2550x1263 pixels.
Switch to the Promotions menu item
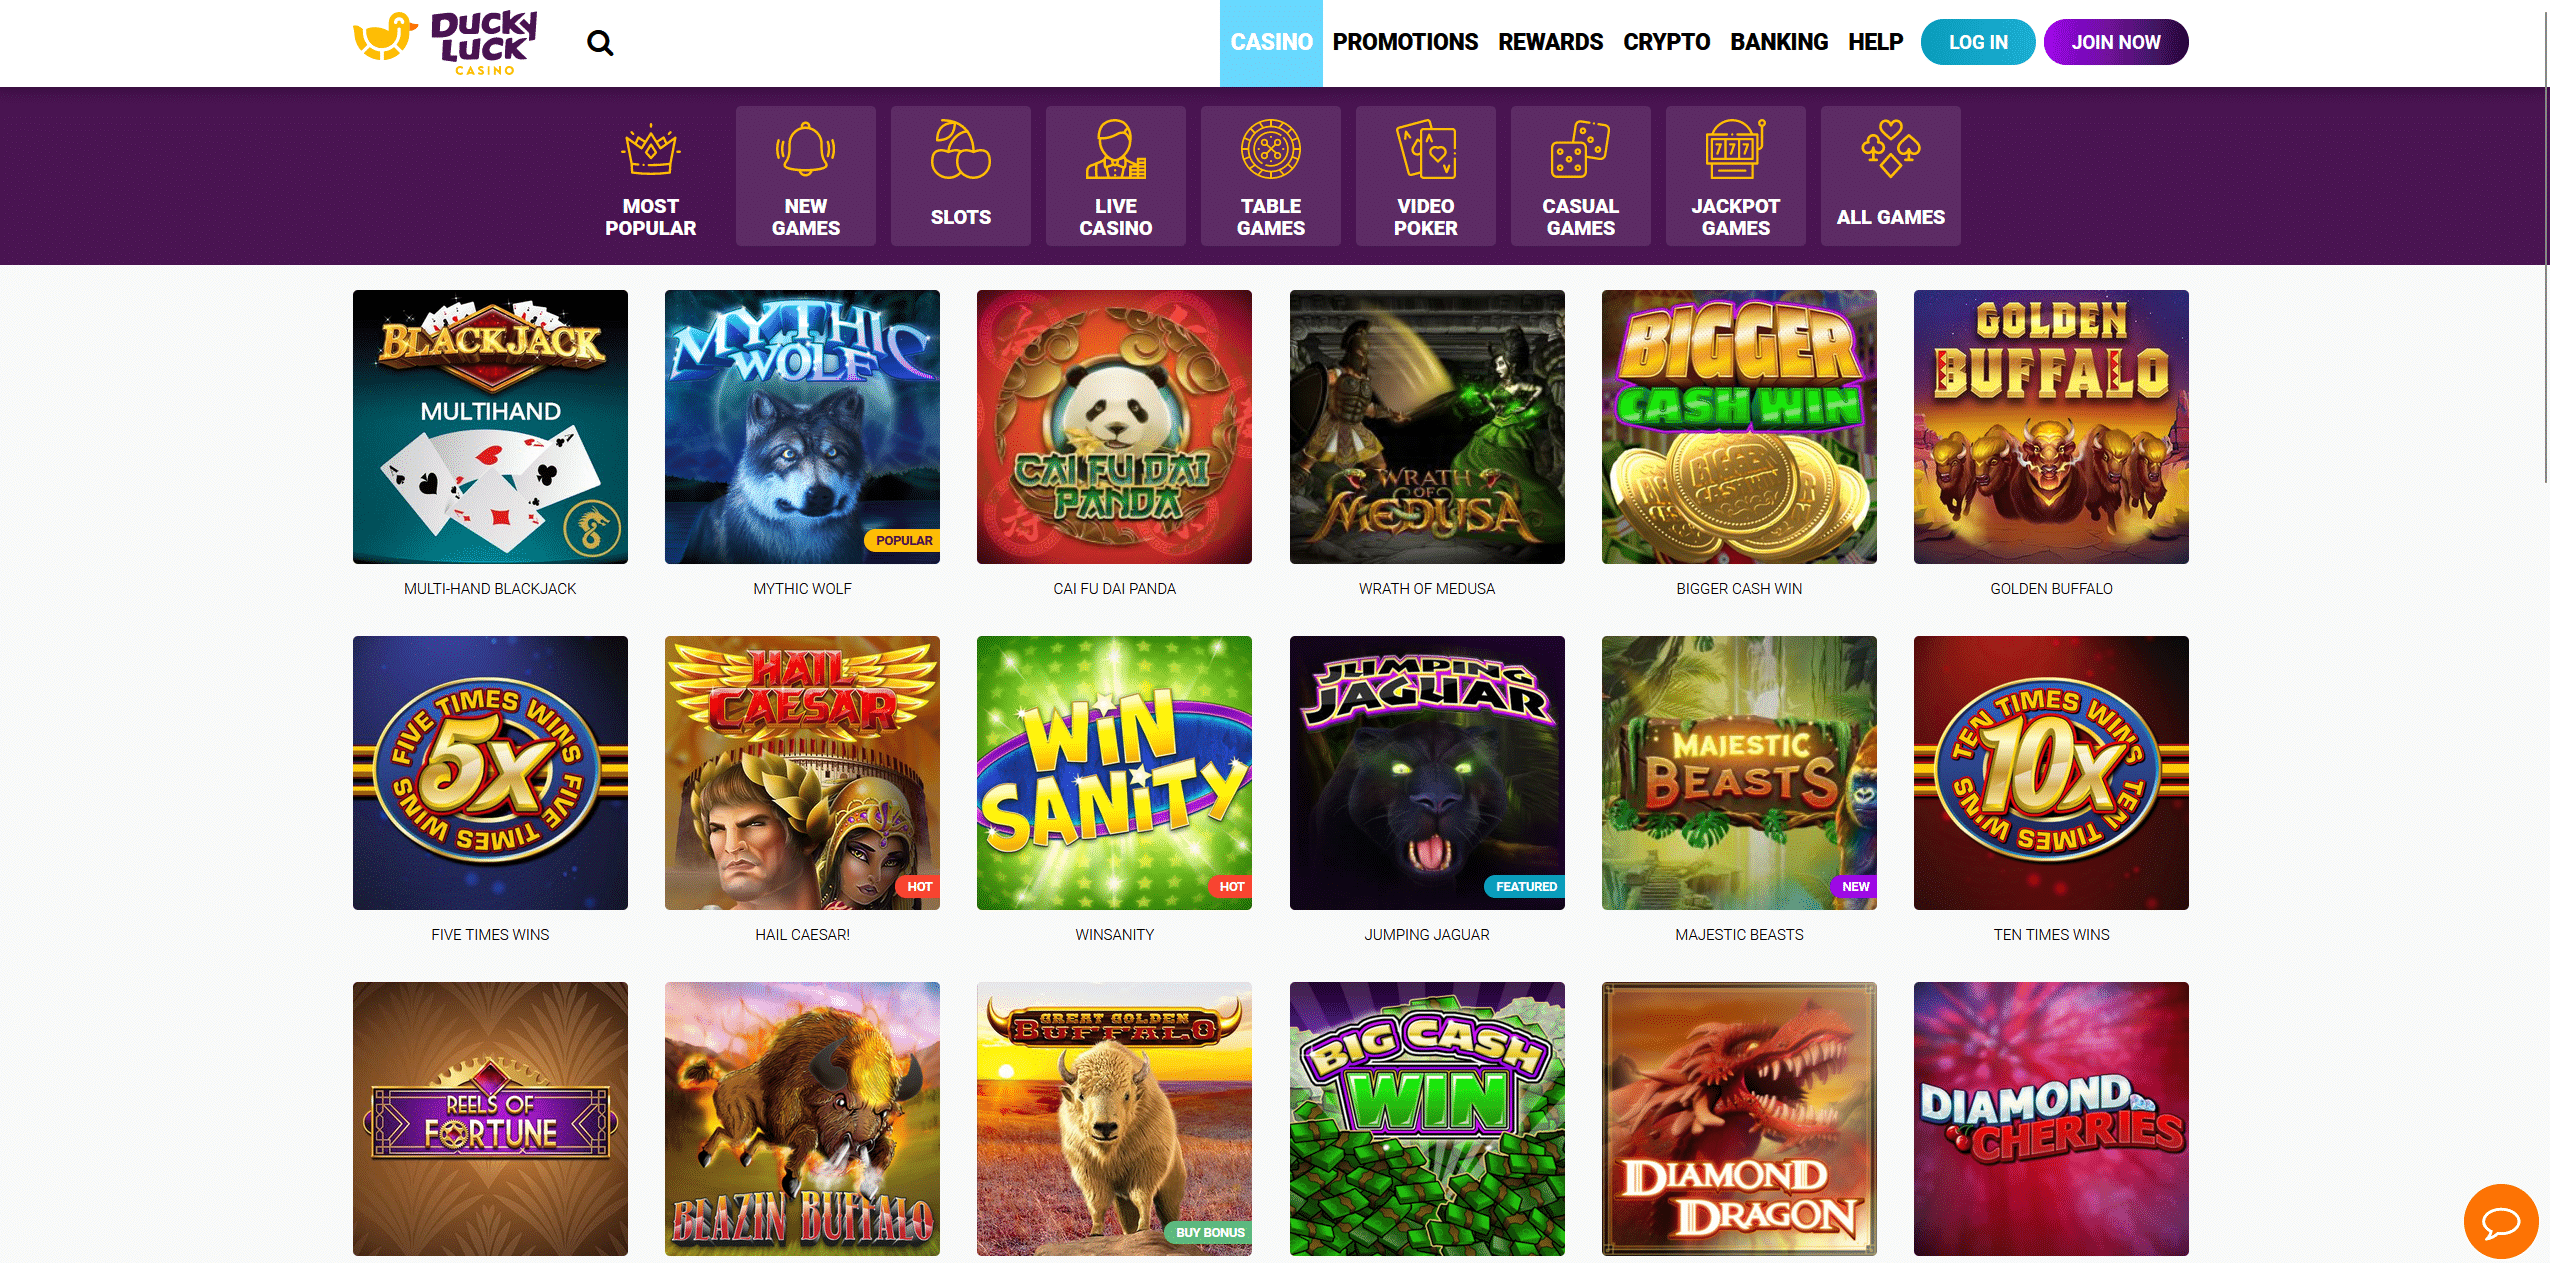1405,42
